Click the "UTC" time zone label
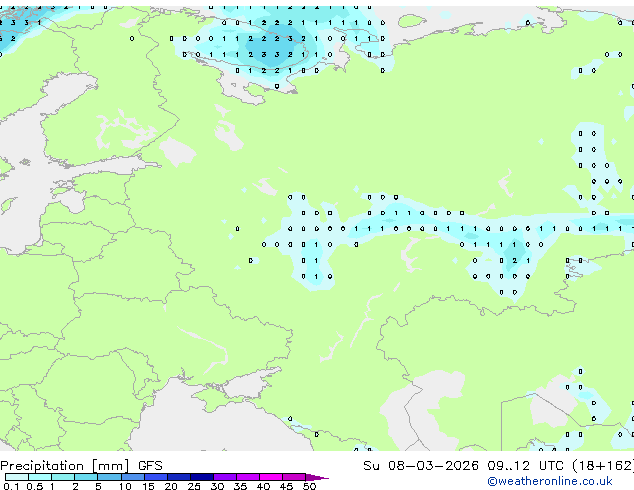 point(551,466)
